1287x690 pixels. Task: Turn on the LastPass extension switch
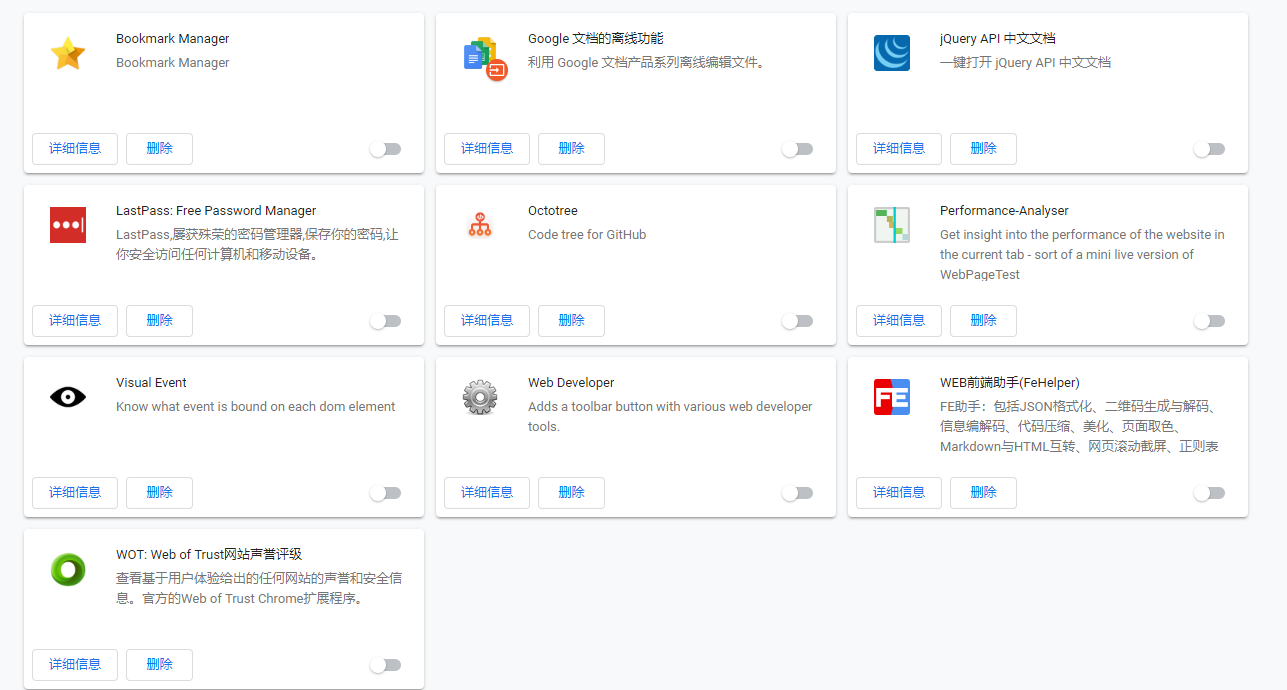pos(385,321)
